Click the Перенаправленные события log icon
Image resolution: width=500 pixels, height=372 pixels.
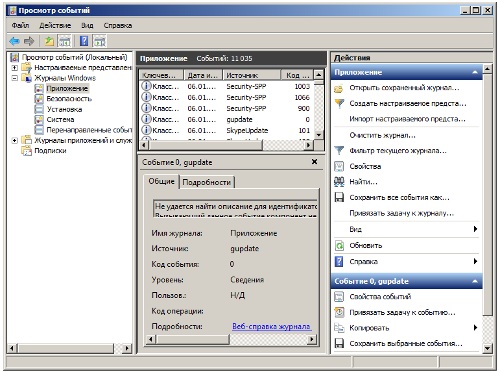pos(39,130)
